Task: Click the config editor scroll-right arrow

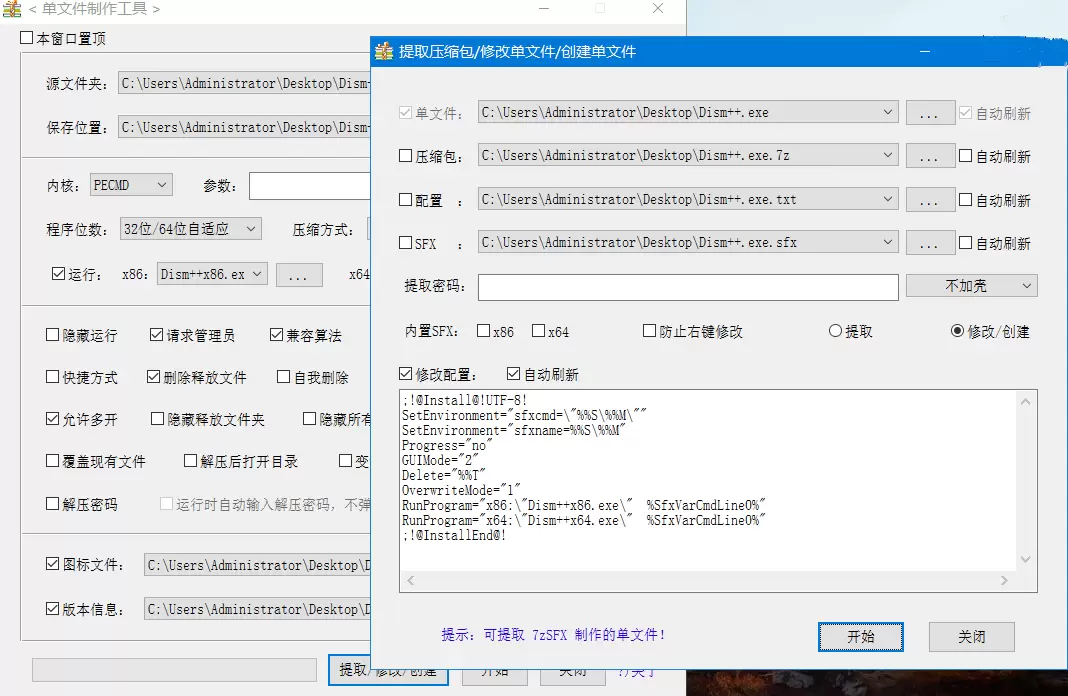Action: [x=1004, y=580]
